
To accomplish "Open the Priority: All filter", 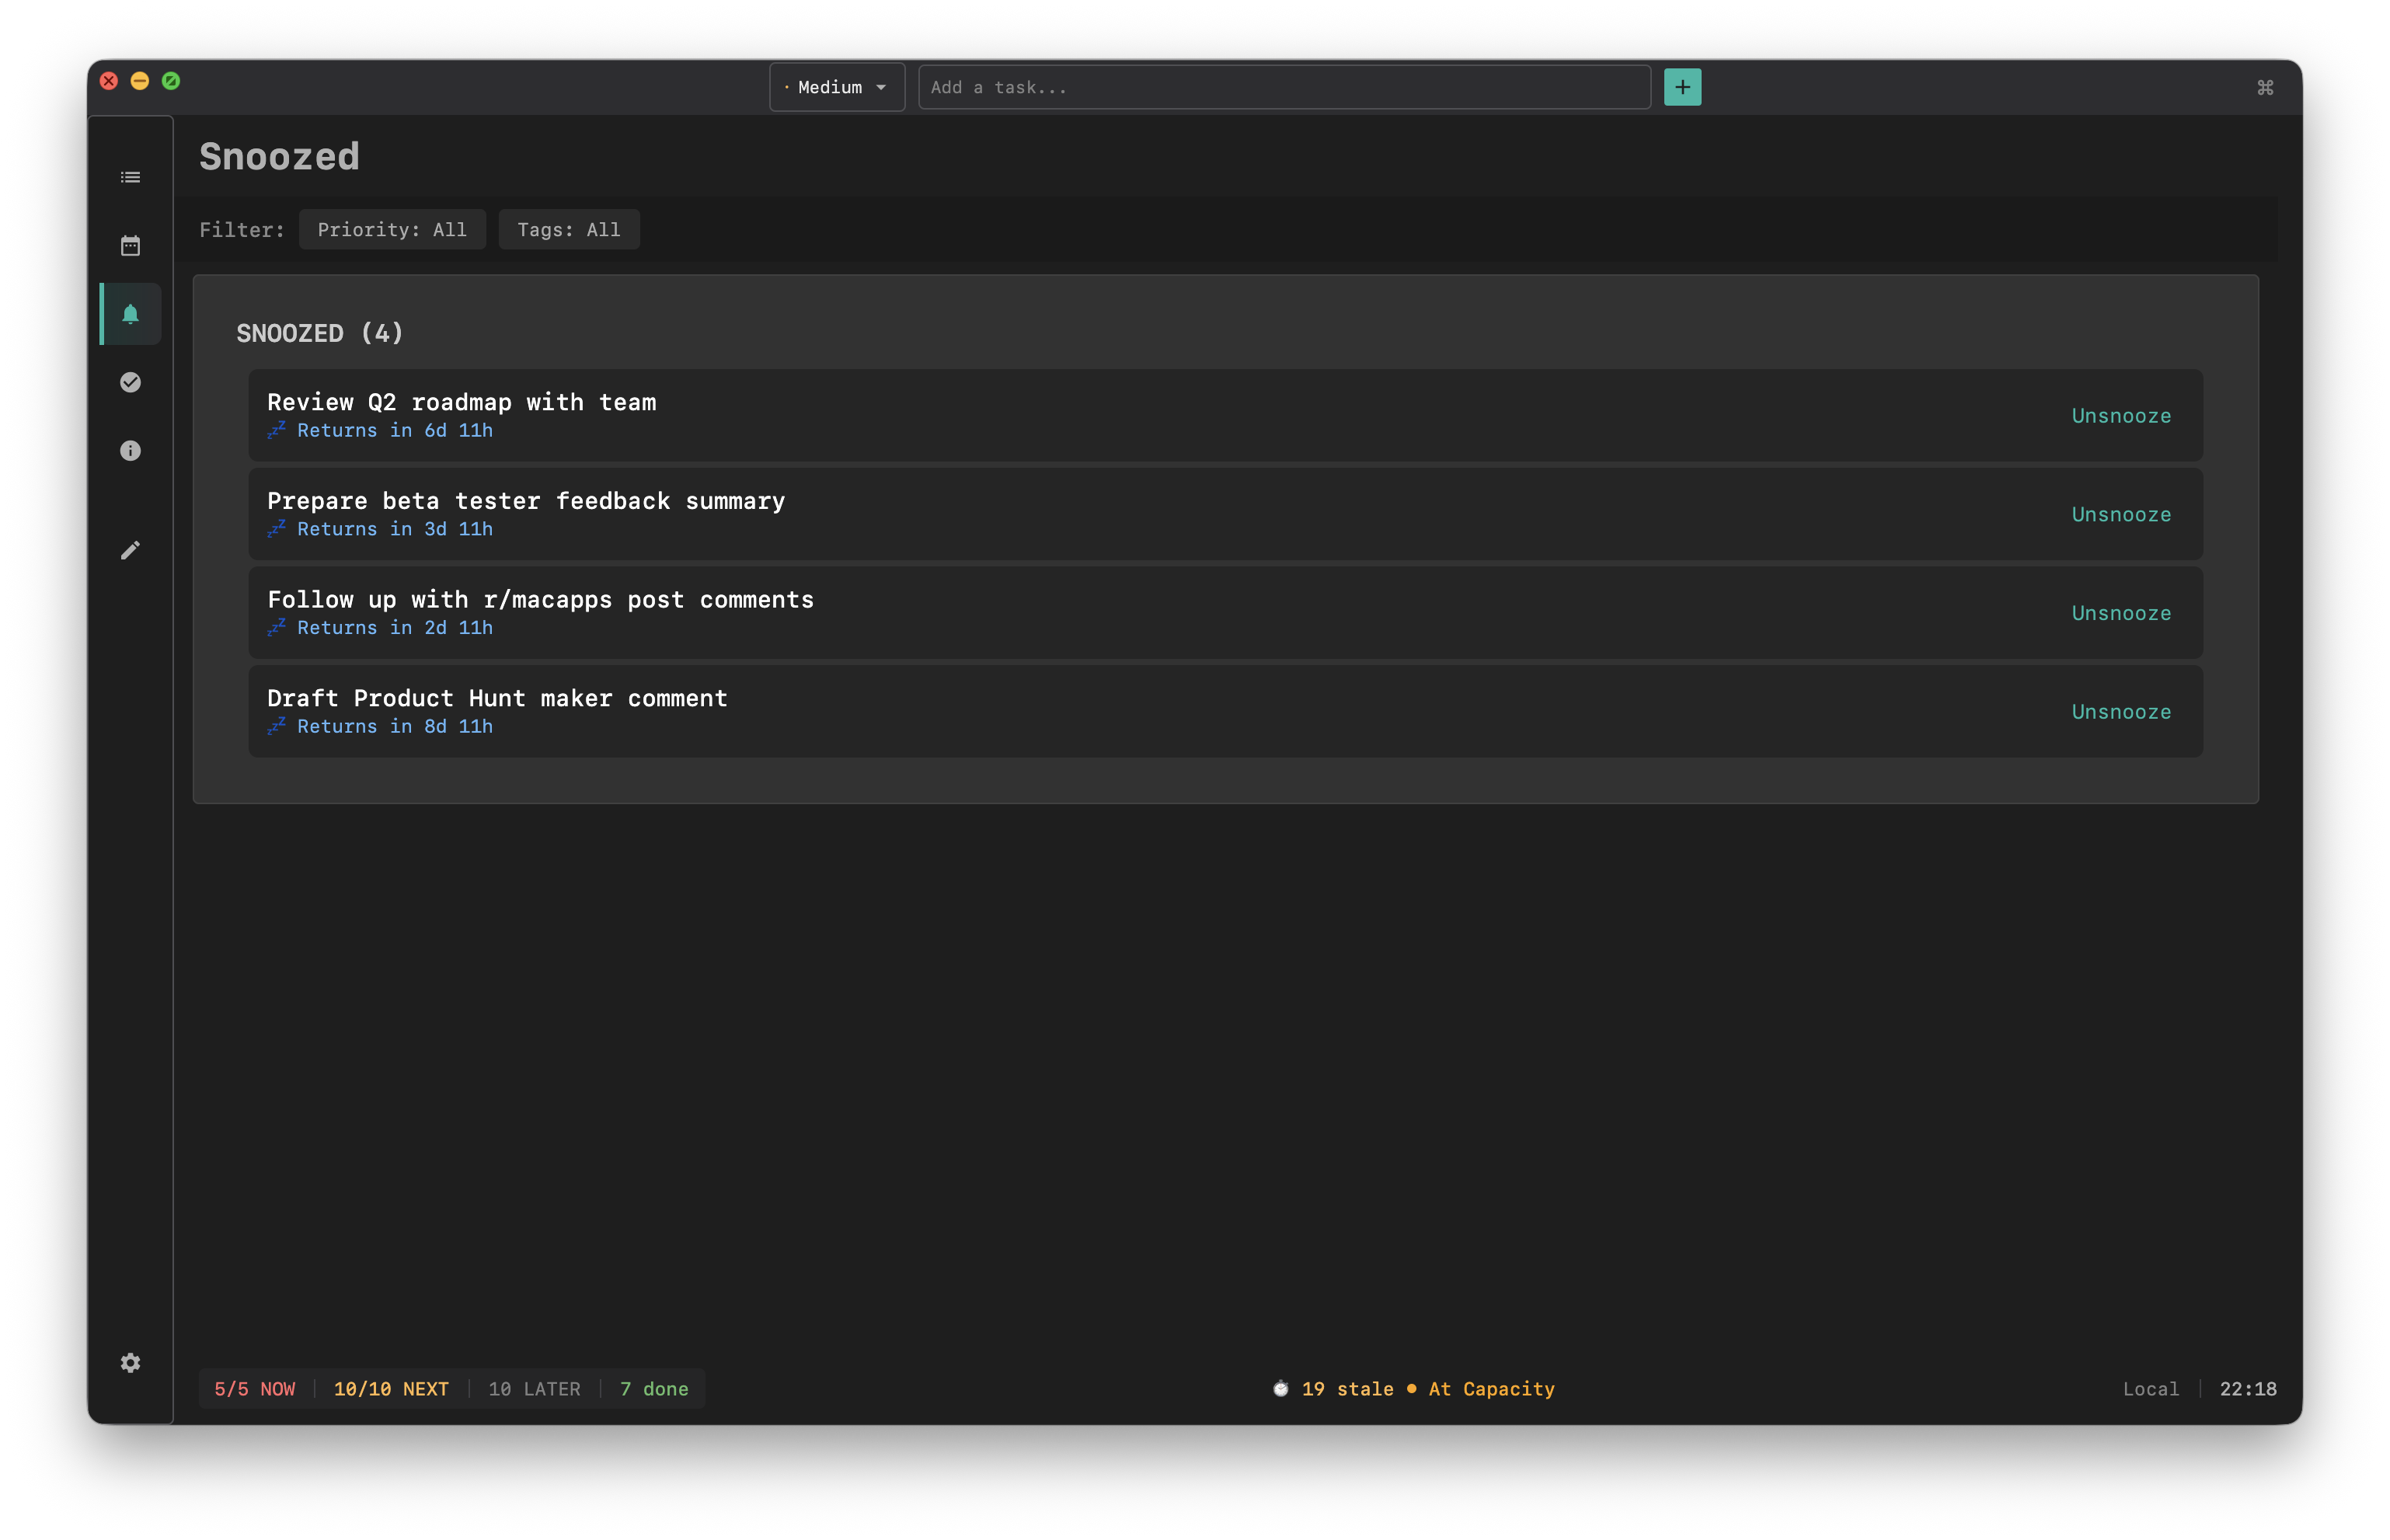I will (392, 230).
